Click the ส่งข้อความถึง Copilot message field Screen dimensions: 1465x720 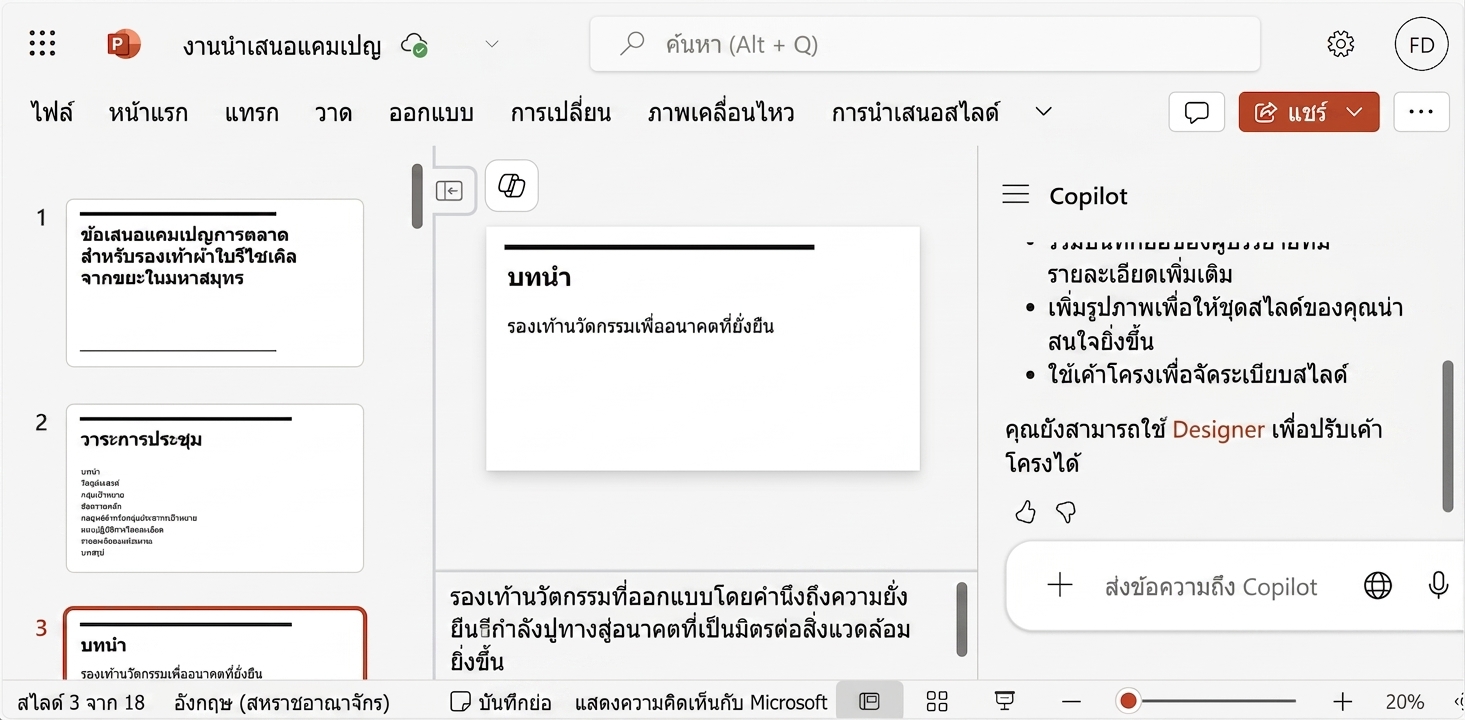(1211, 587)
